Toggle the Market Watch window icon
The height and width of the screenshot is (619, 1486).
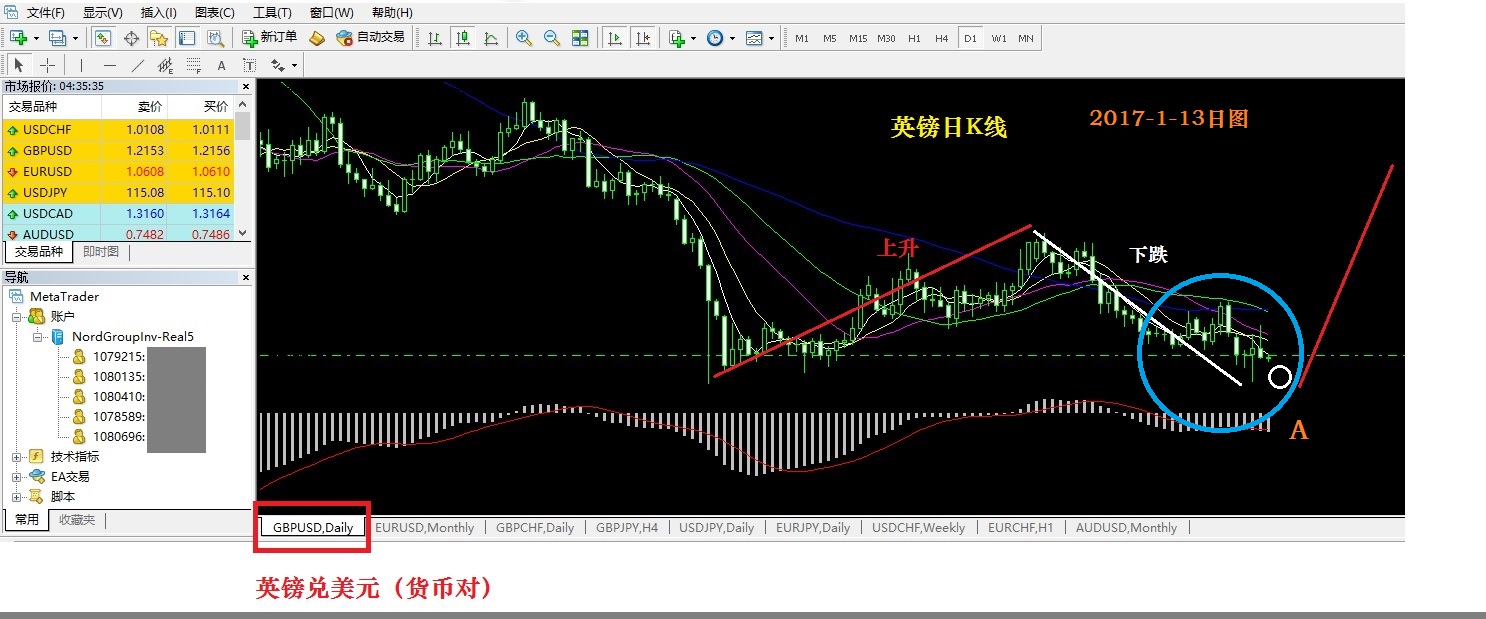click(103, 38)
